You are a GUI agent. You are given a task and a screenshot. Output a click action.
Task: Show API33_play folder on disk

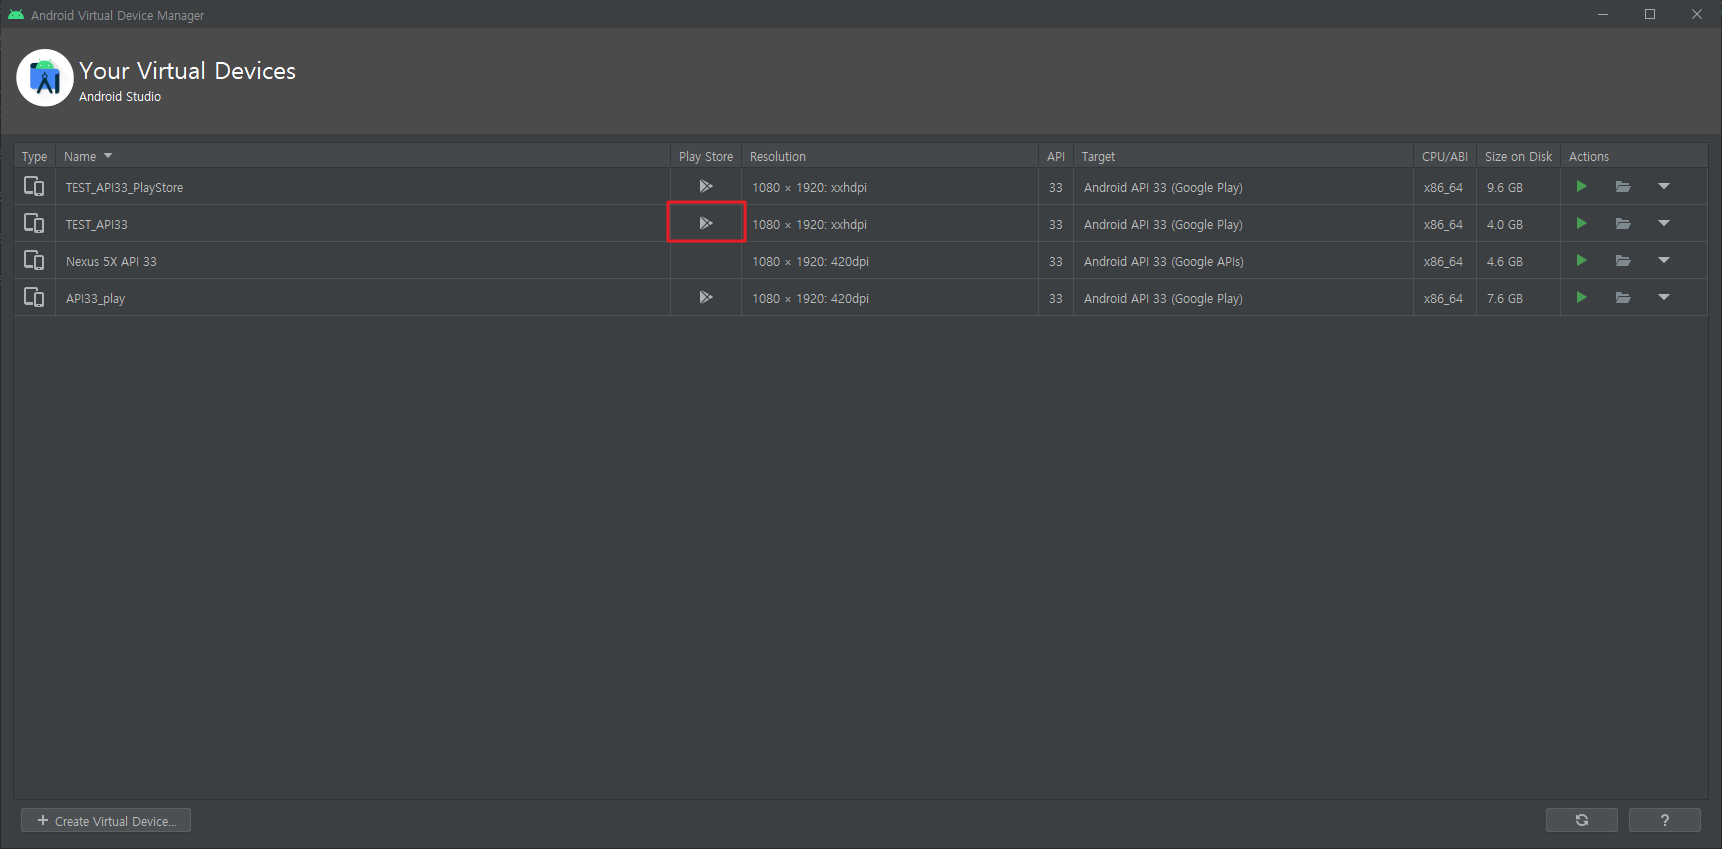[x=1623, y=298]
